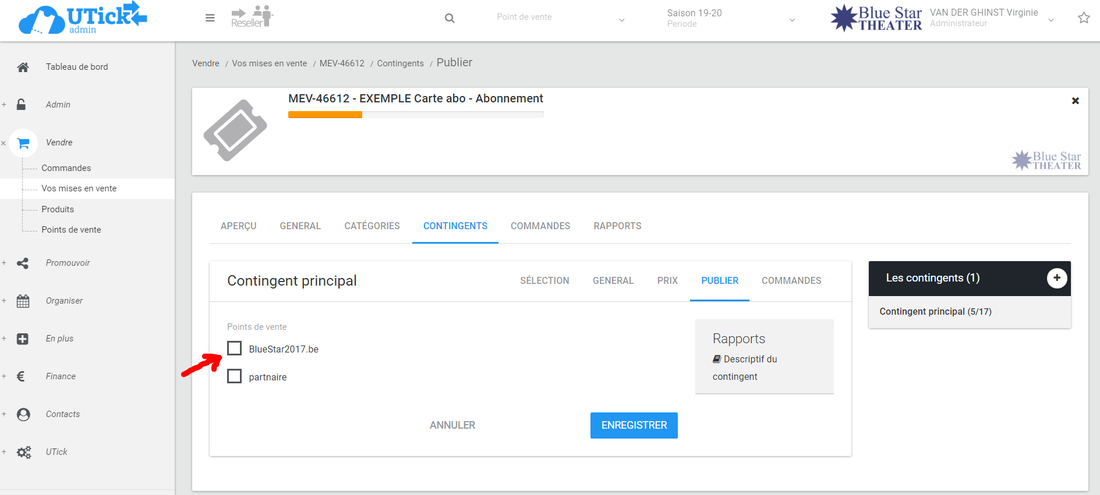Add a contingent with plus icon

coord(1056,278)
